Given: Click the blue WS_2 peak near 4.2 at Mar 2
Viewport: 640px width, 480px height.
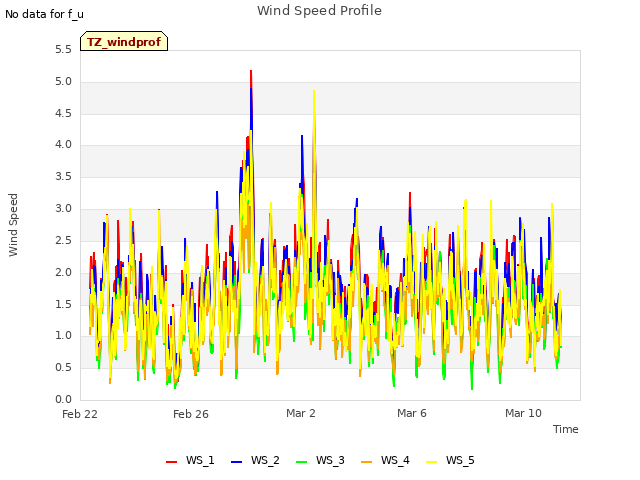Looking at the screenshot, I should 302,136.
